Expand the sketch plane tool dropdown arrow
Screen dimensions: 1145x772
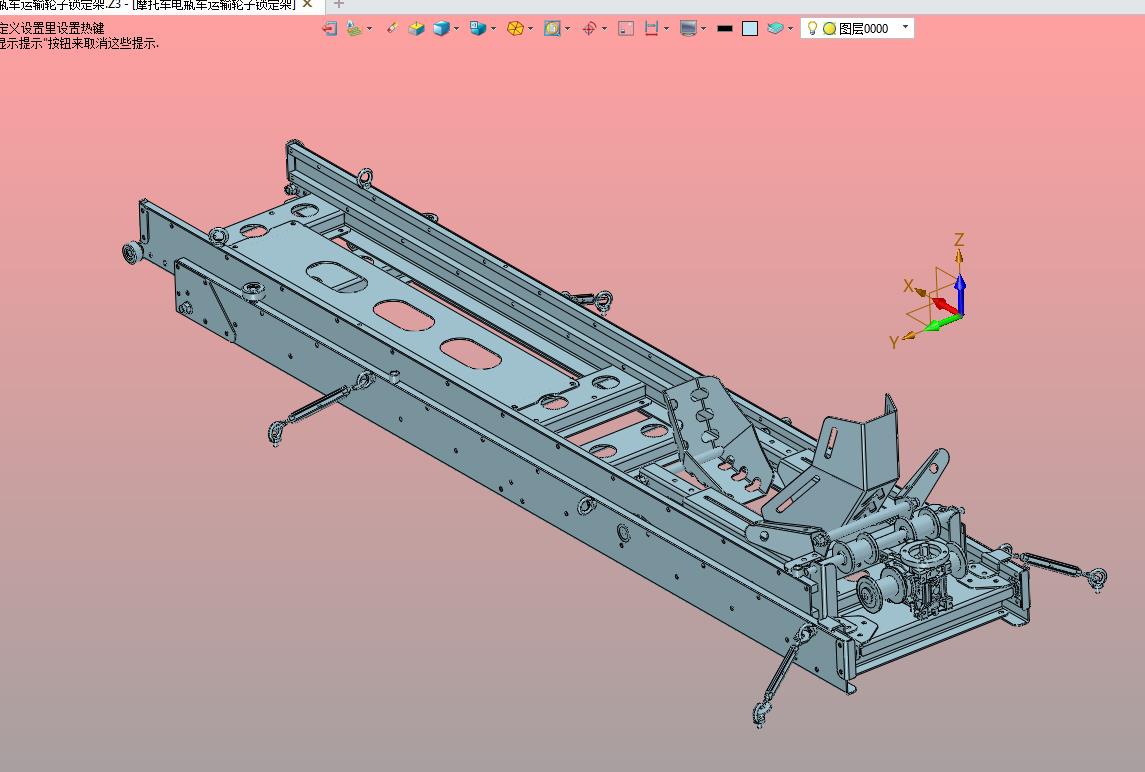[x=369, y=28]
